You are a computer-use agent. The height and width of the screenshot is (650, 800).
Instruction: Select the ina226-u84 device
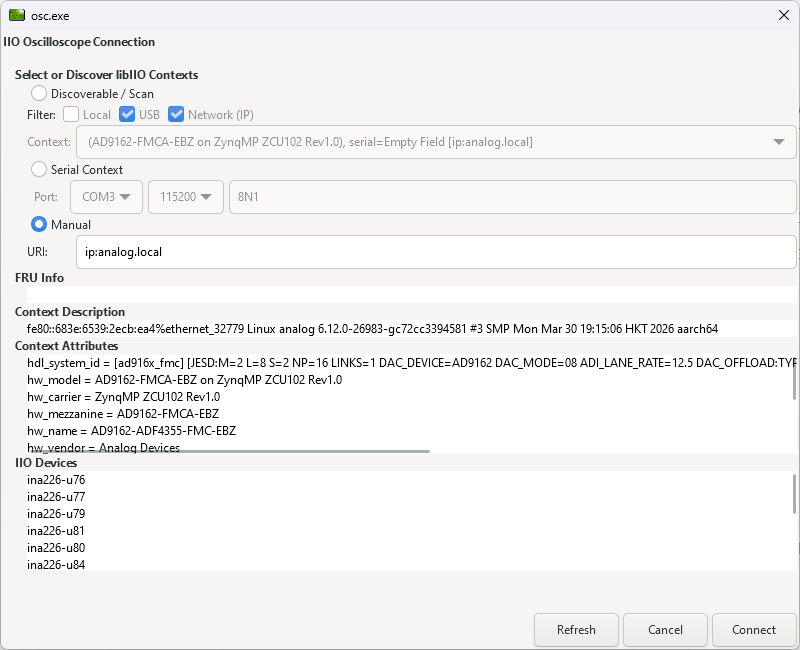coord(56,565)
